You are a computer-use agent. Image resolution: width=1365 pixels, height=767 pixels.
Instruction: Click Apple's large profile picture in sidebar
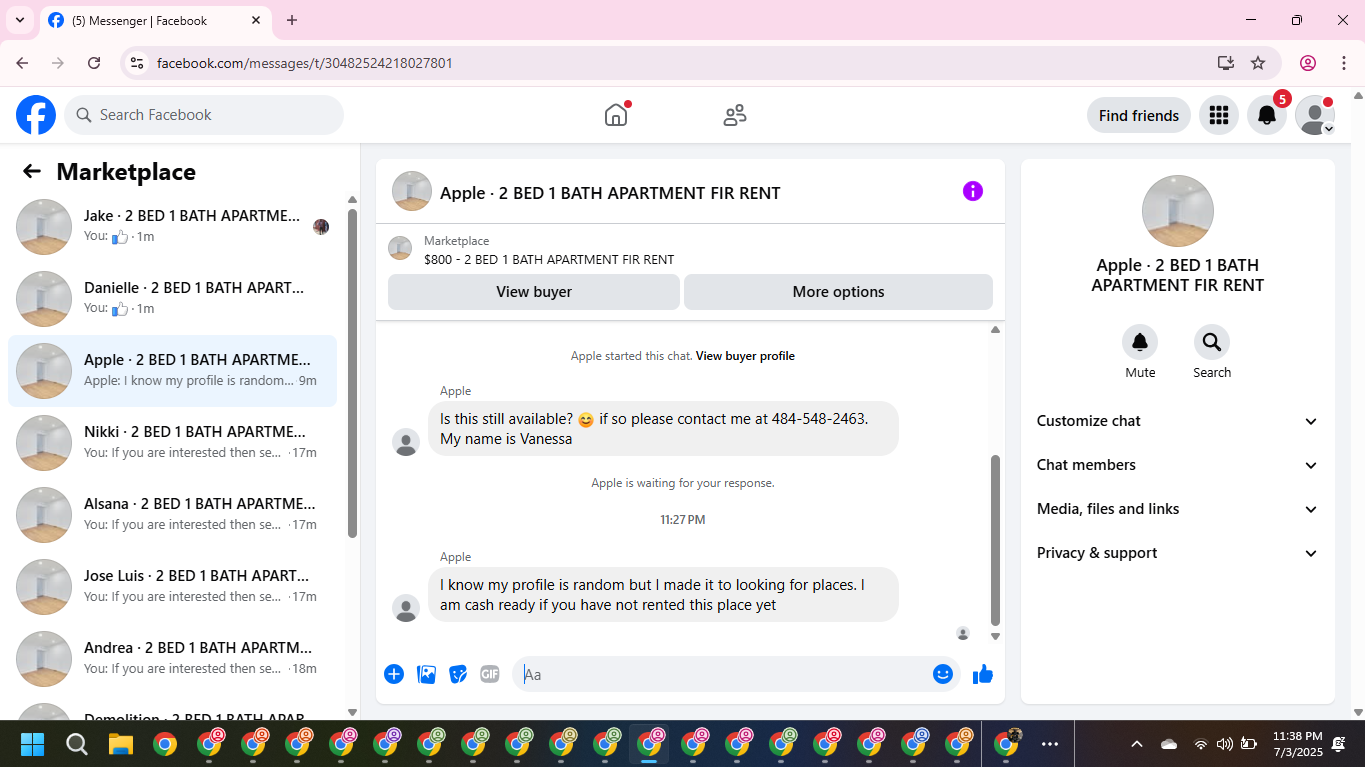[x=1178, y=211]
